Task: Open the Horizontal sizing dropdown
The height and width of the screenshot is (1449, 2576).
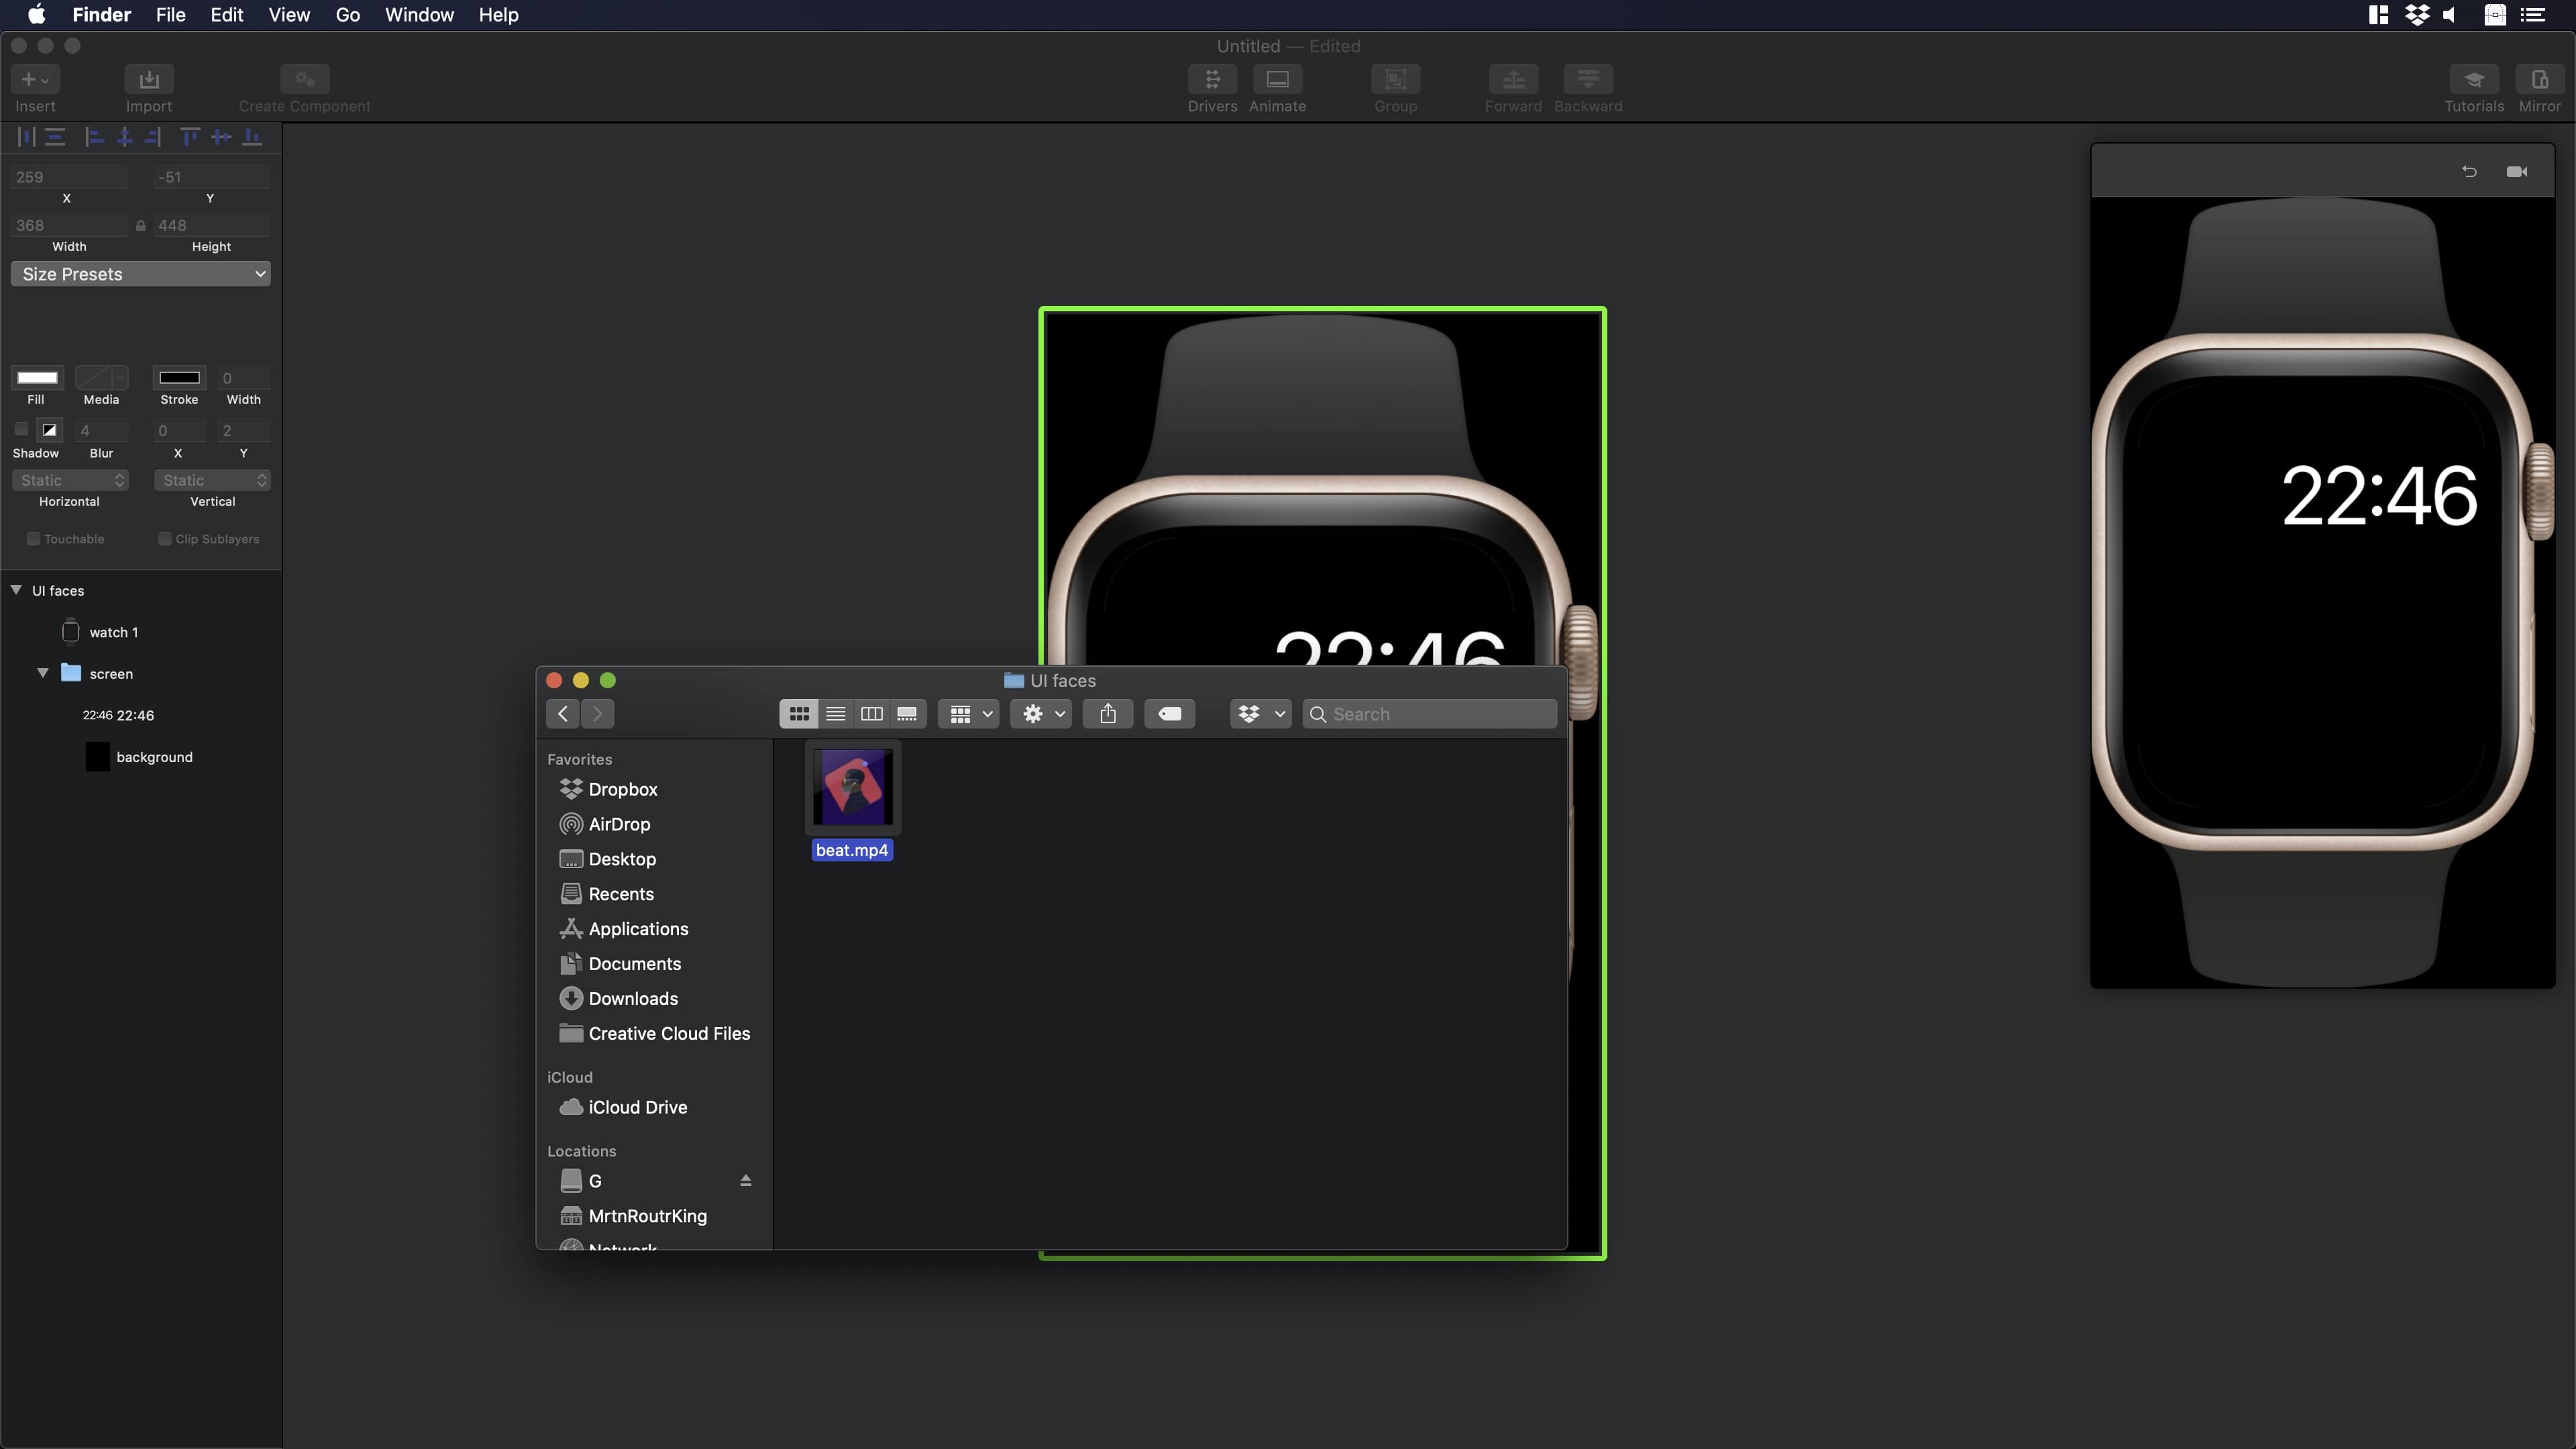Action: (x=69, y=481)
